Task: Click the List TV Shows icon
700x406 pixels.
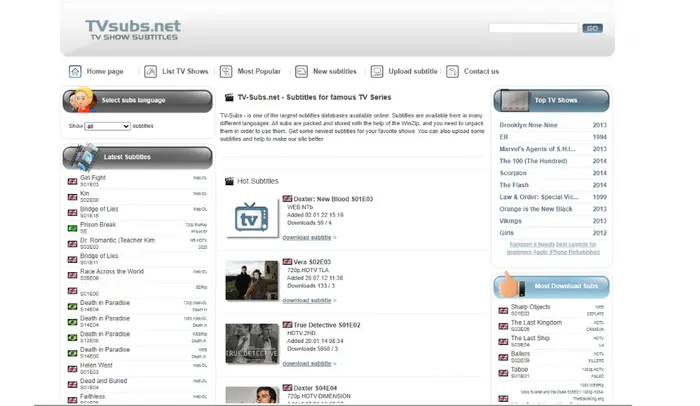Action: (150, 71)
